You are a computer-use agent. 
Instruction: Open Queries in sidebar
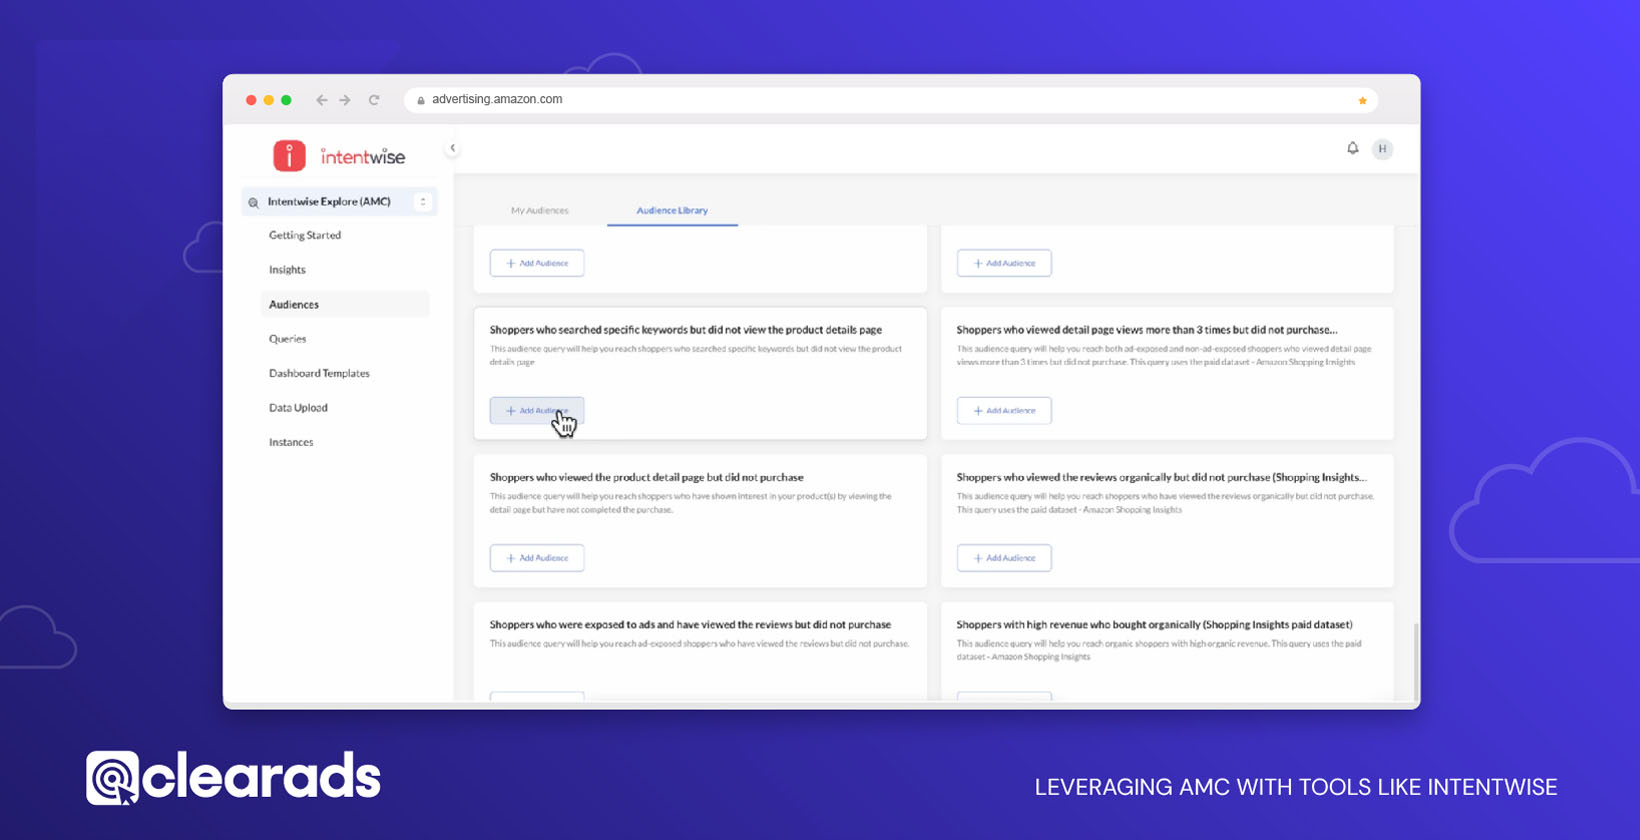287,339
